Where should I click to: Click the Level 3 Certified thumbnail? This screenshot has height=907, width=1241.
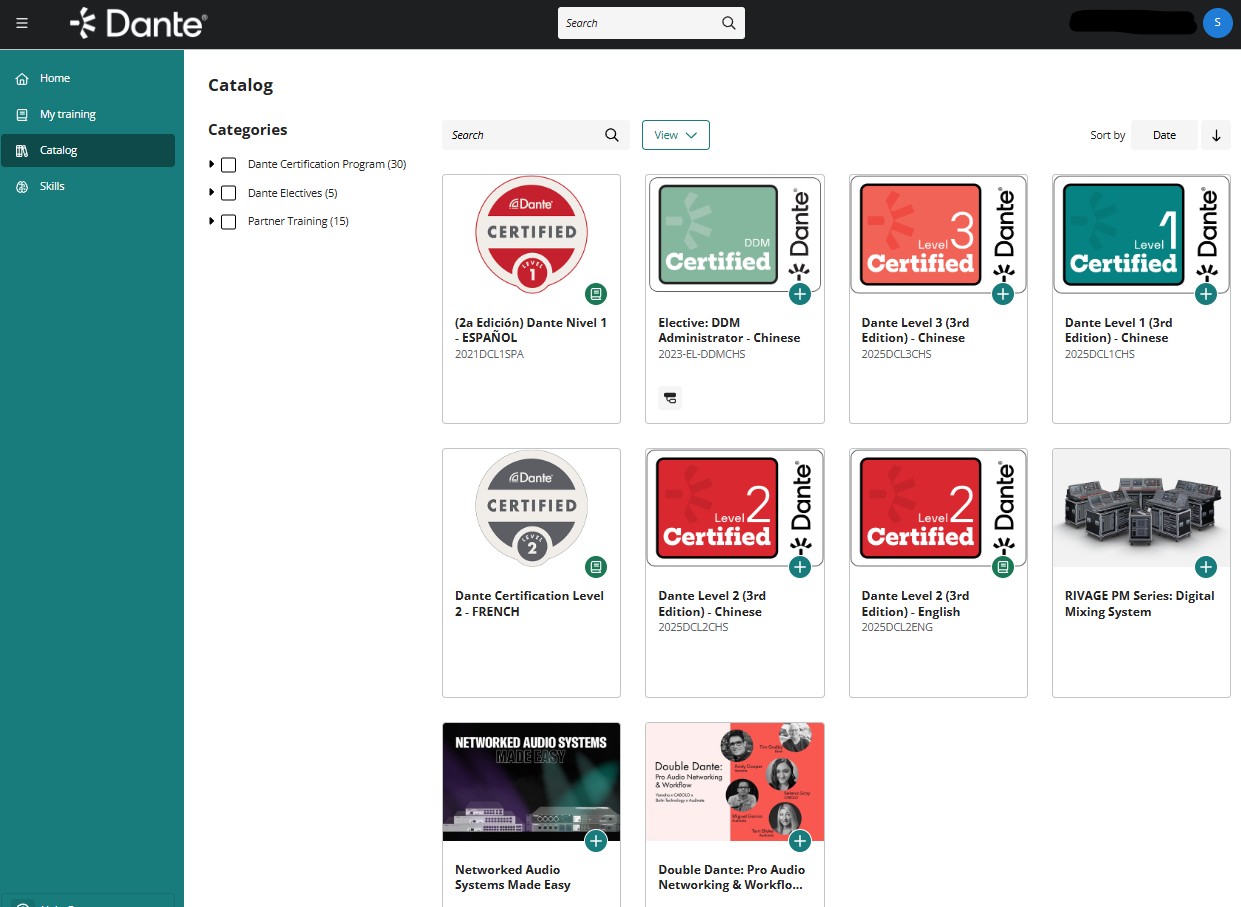pyautogui.click(x=938, y=235)
